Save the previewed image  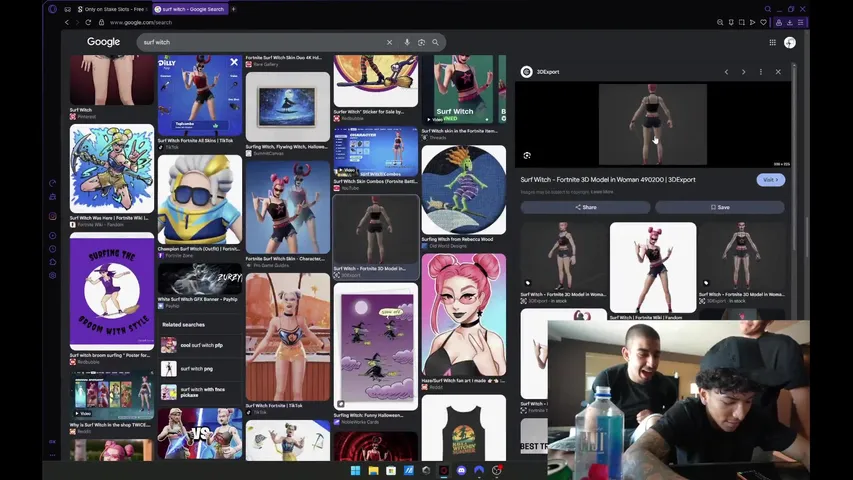[720, 207]
